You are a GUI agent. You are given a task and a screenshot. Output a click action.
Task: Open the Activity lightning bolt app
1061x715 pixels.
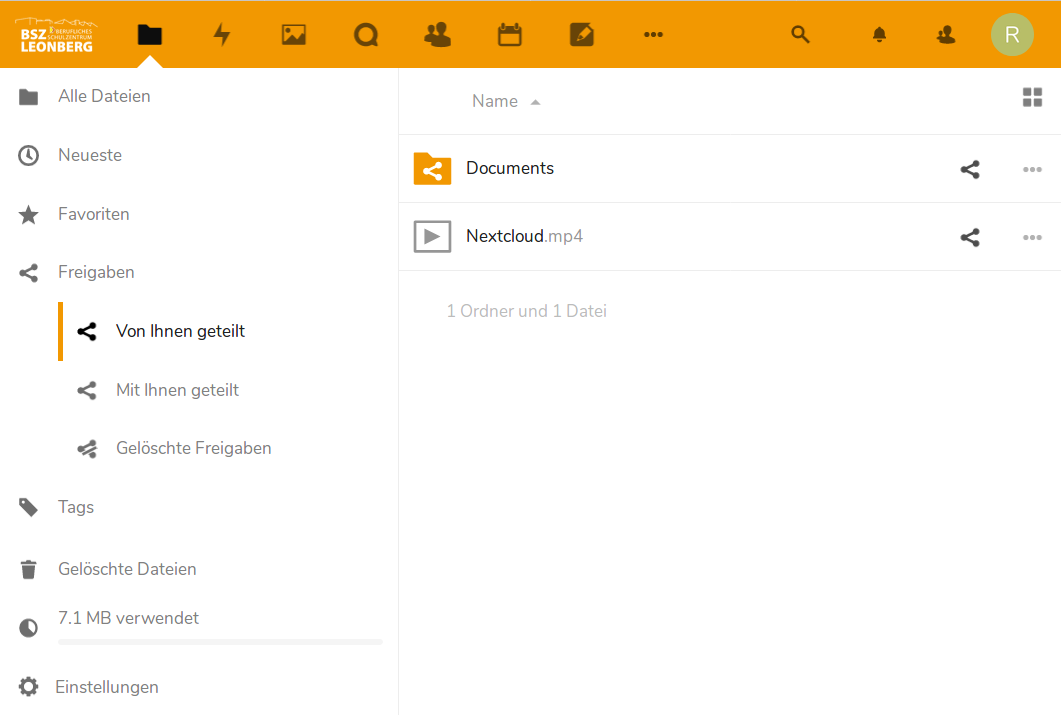[x=222, y=35]
